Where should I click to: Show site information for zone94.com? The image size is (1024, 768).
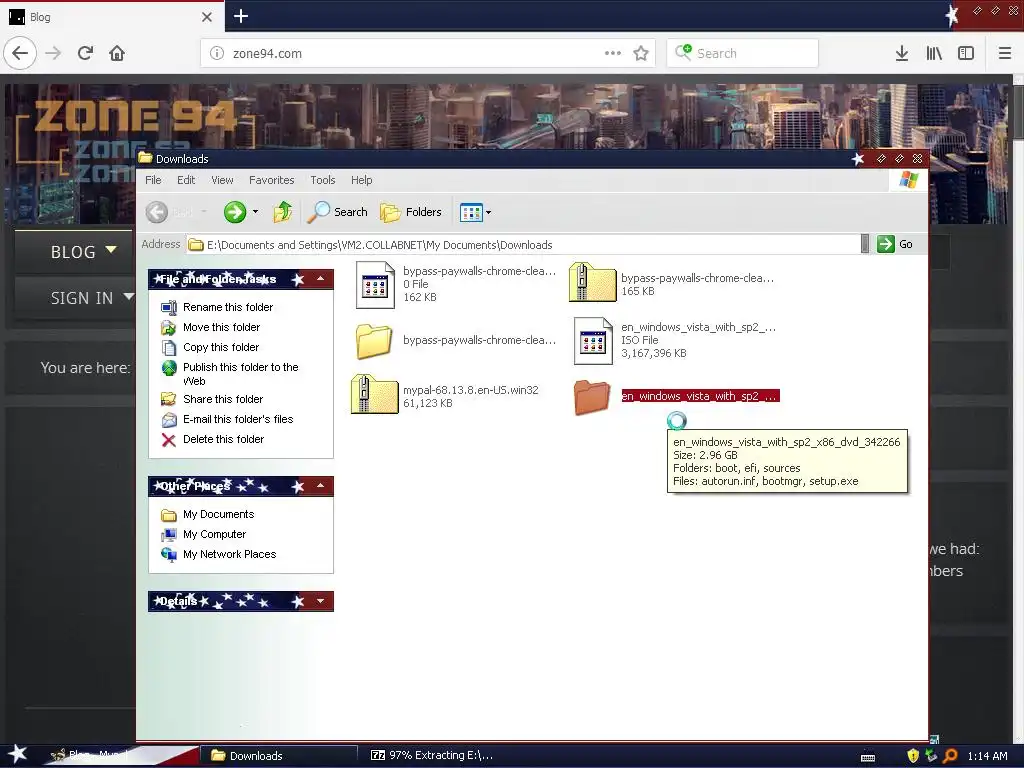click(217, 54)
